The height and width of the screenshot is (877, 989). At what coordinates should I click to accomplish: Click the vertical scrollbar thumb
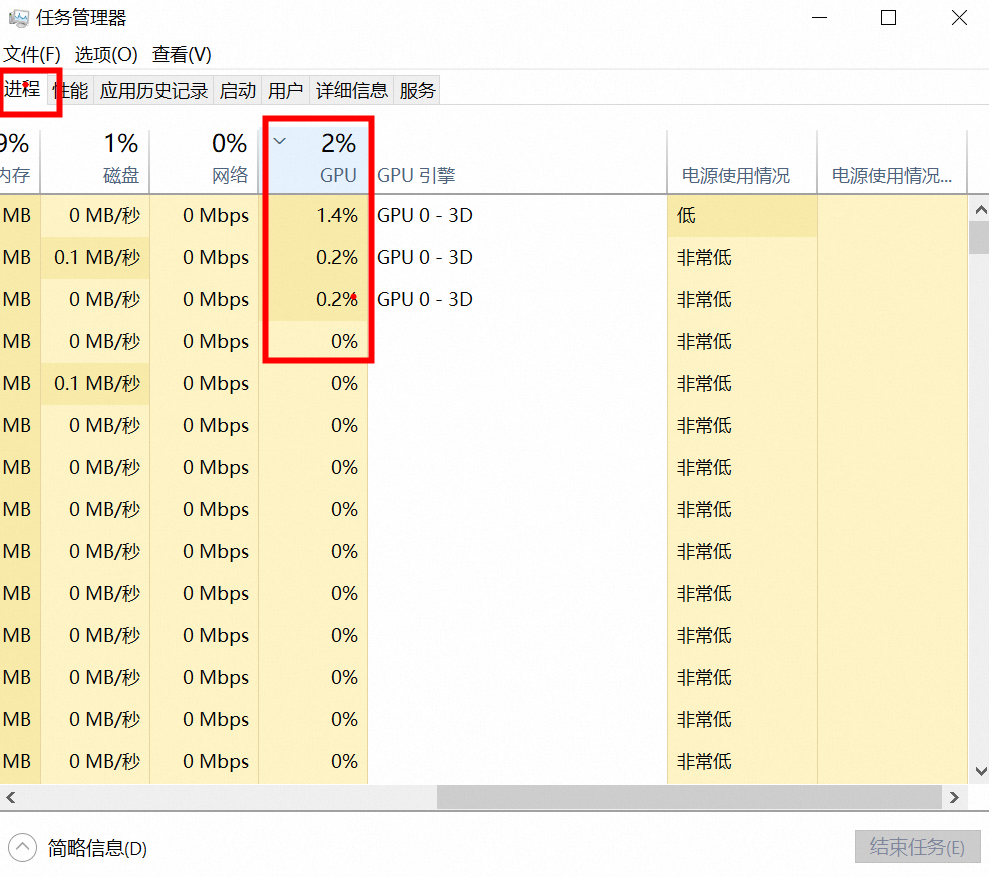[x=979, y=237]
